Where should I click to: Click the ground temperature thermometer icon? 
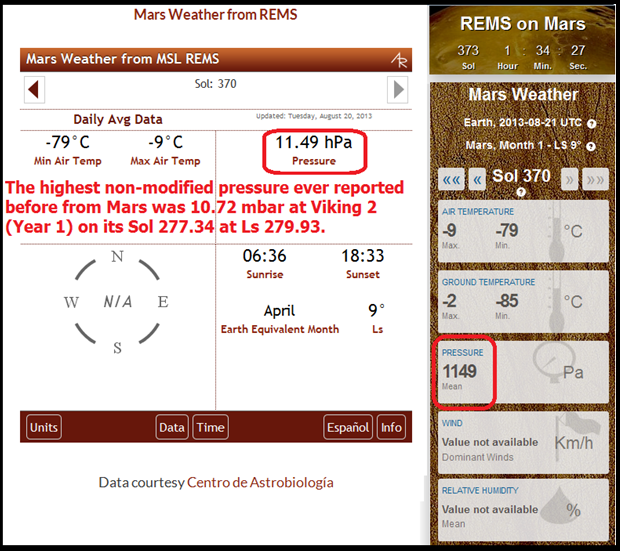556,301
